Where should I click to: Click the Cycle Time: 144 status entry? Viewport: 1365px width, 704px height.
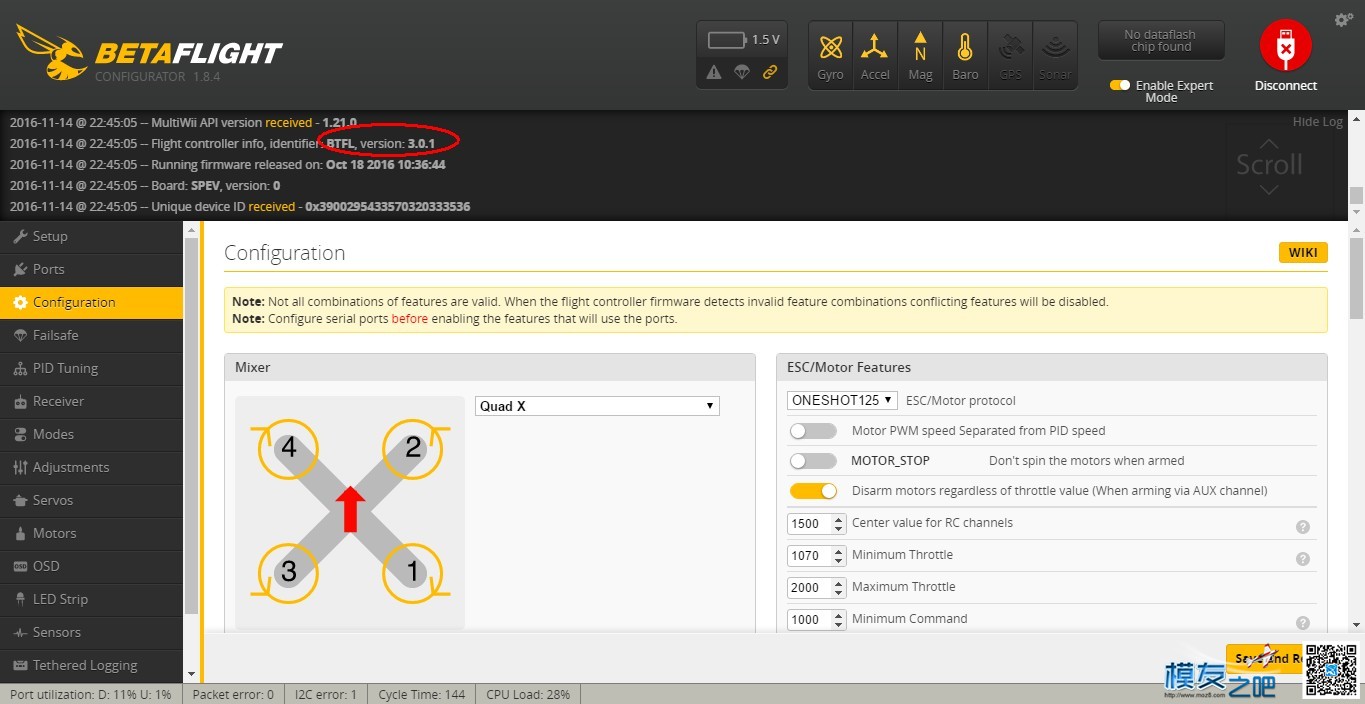click(422, 694)
